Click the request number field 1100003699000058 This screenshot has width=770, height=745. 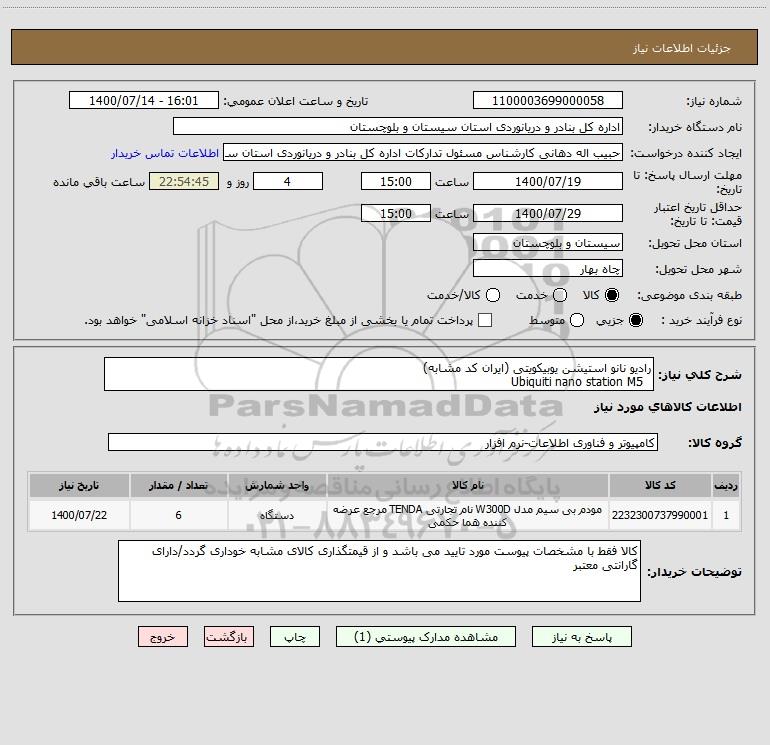(548, 101)
